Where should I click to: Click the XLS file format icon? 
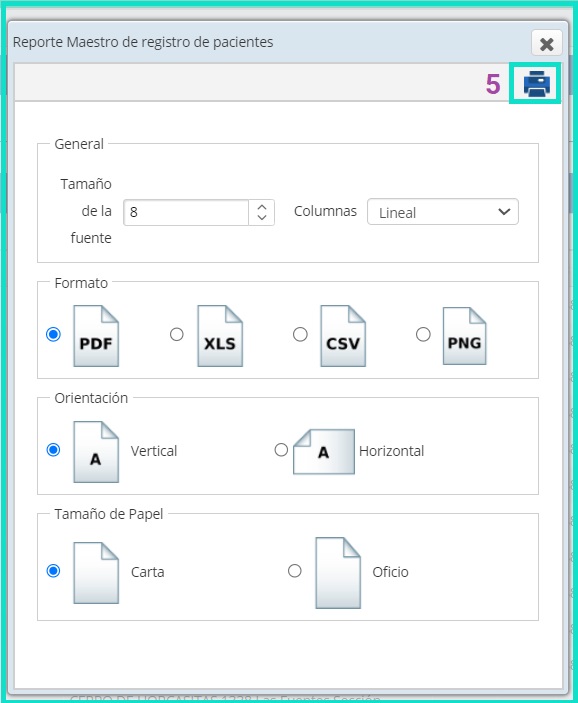tap(220, 336)
